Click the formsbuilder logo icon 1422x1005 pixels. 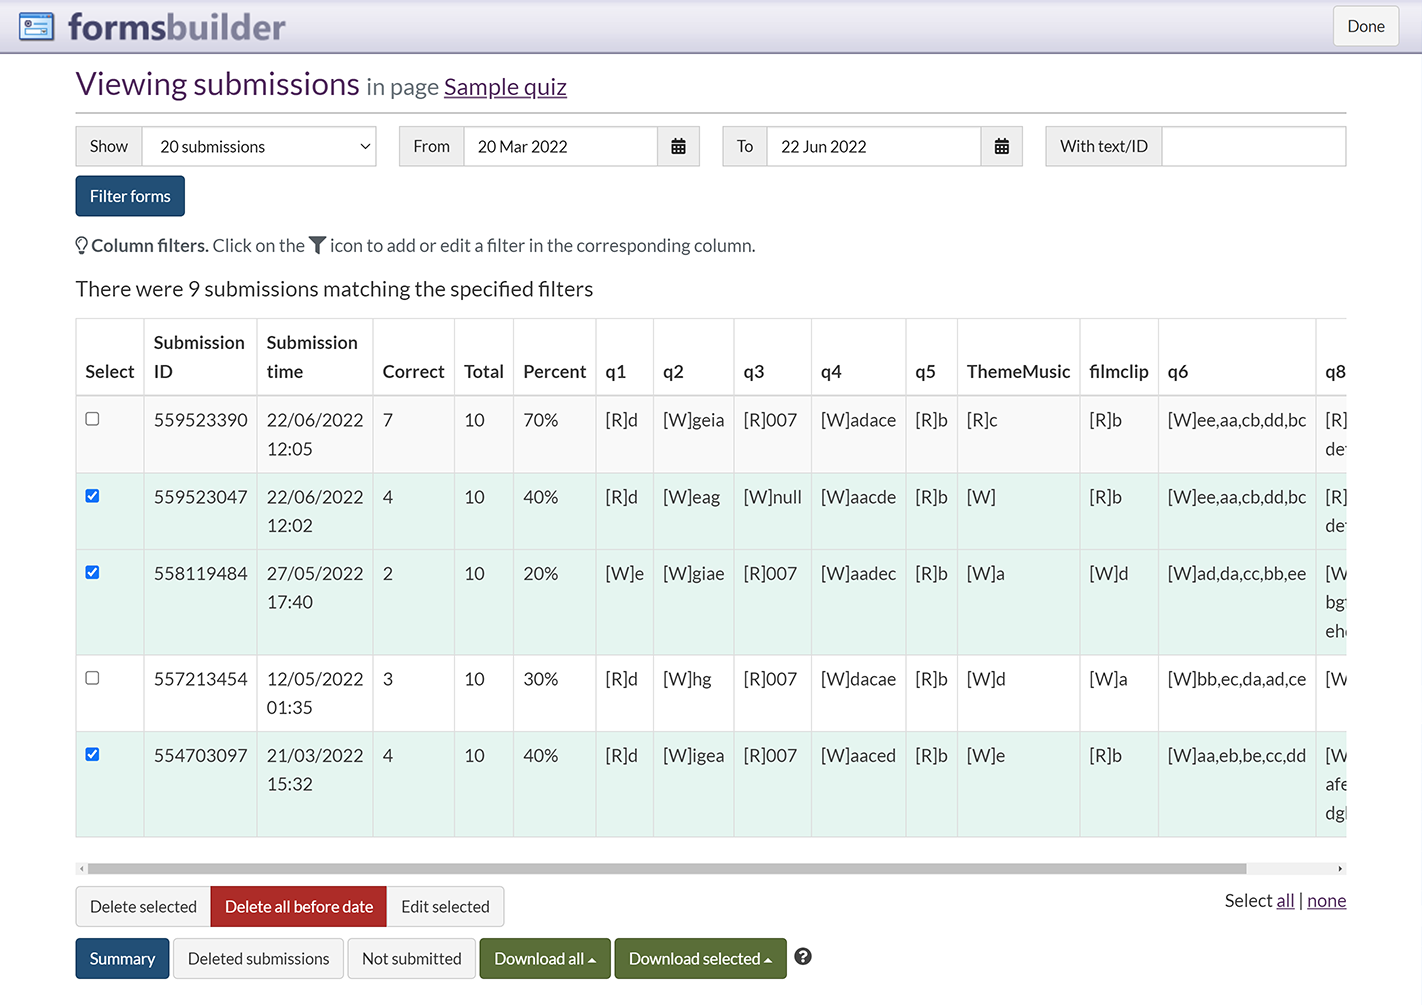tap(37, 27)
